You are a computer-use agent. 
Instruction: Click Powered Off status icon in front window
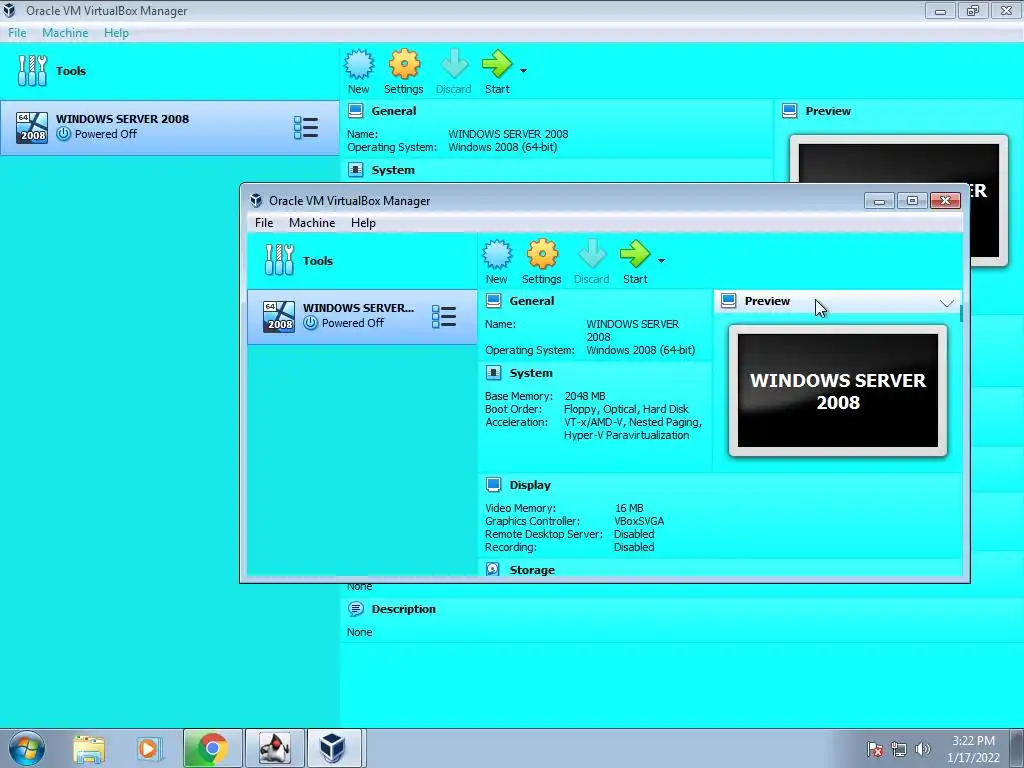(311, 323)
